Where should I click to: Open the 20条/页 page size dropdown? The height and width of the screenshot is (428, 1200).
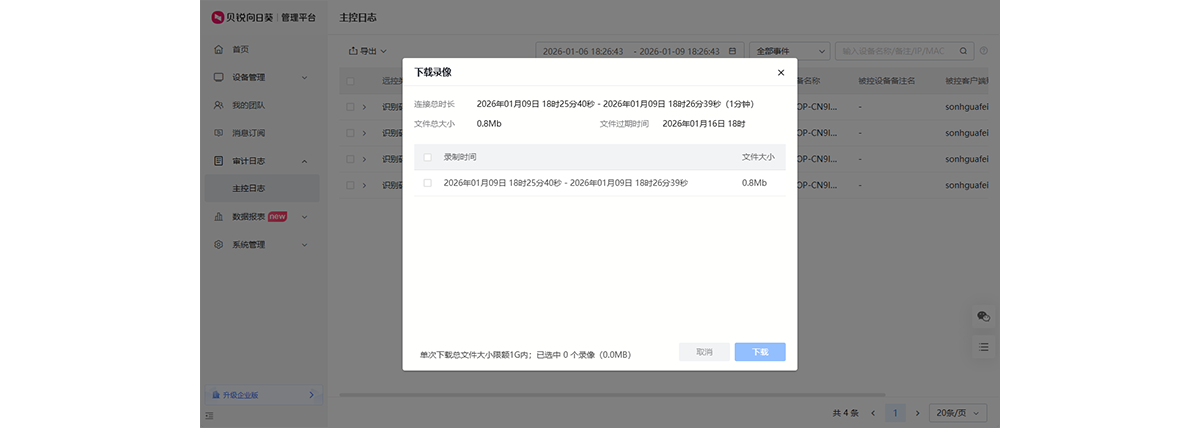[958, 413]
